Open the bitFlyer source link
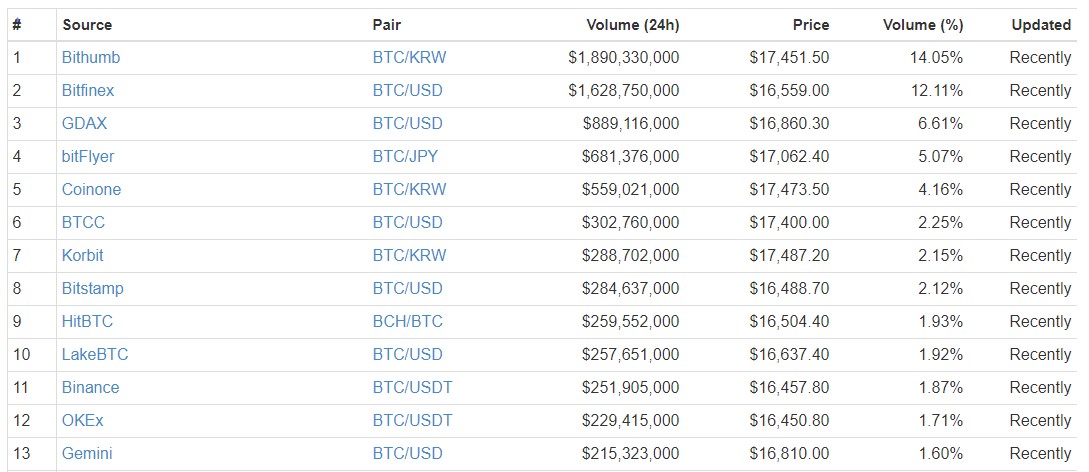The width and height of the screenshot is (1089, 472). (88, 157)
